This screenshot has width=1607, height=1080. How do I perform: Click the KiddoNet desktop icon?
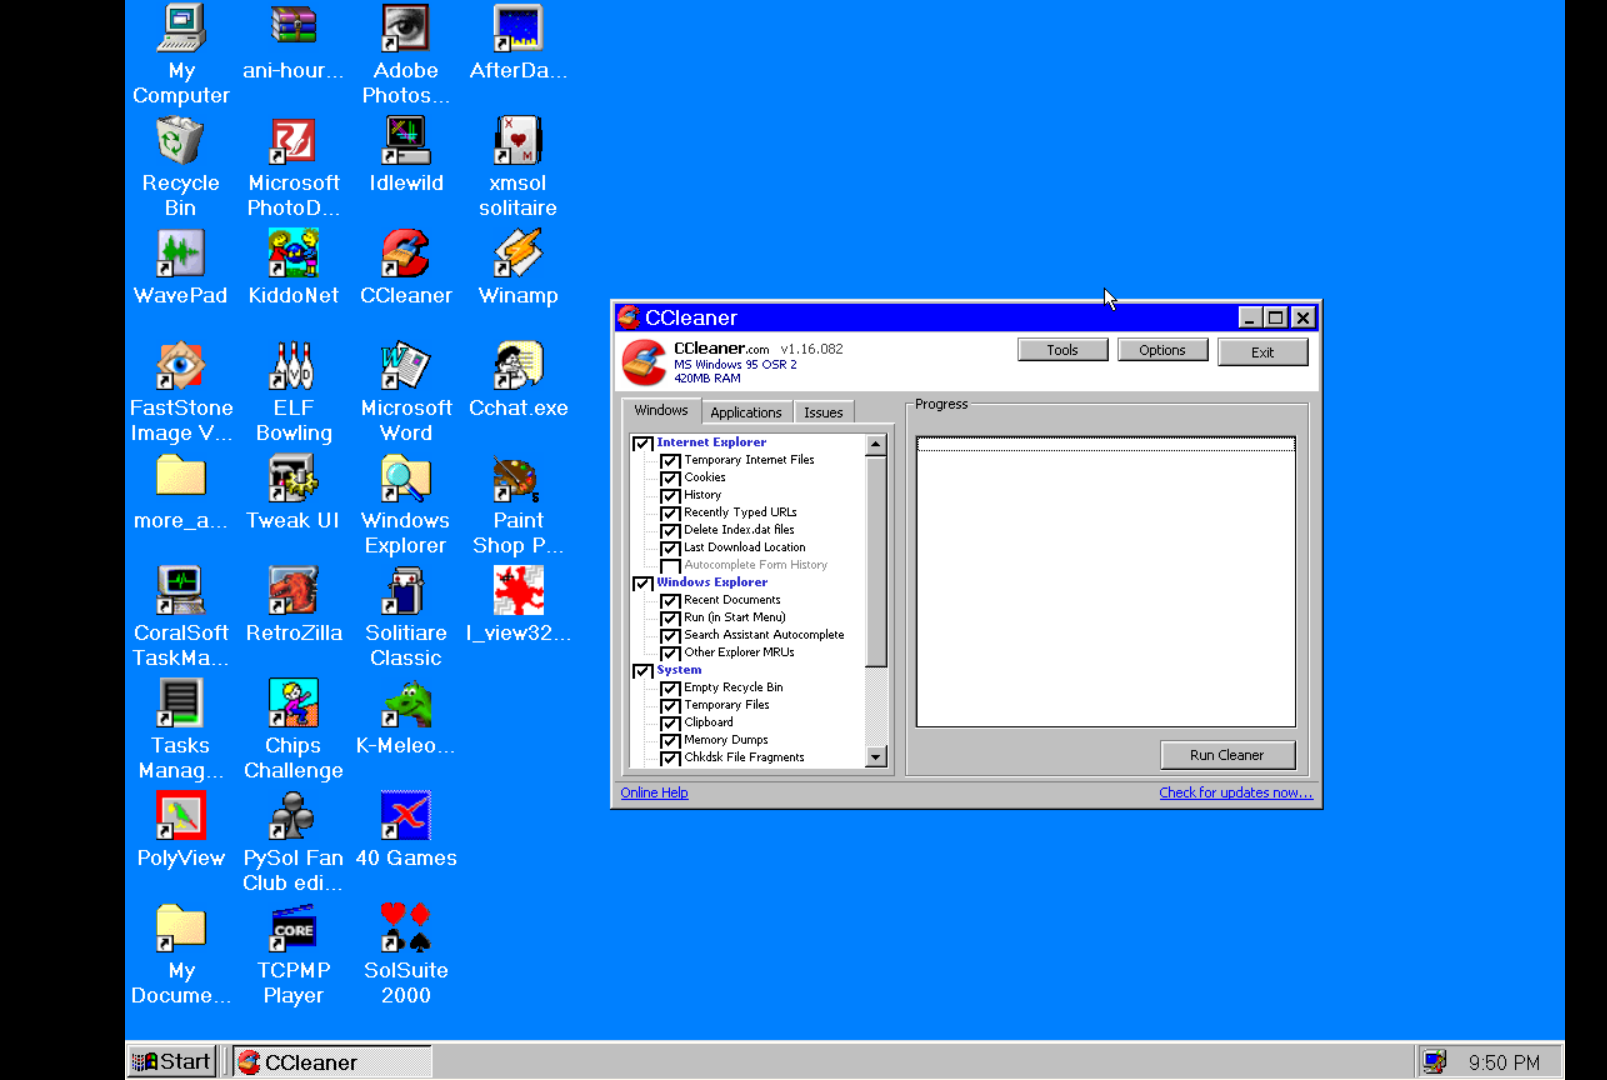click(x=293, y=253)
